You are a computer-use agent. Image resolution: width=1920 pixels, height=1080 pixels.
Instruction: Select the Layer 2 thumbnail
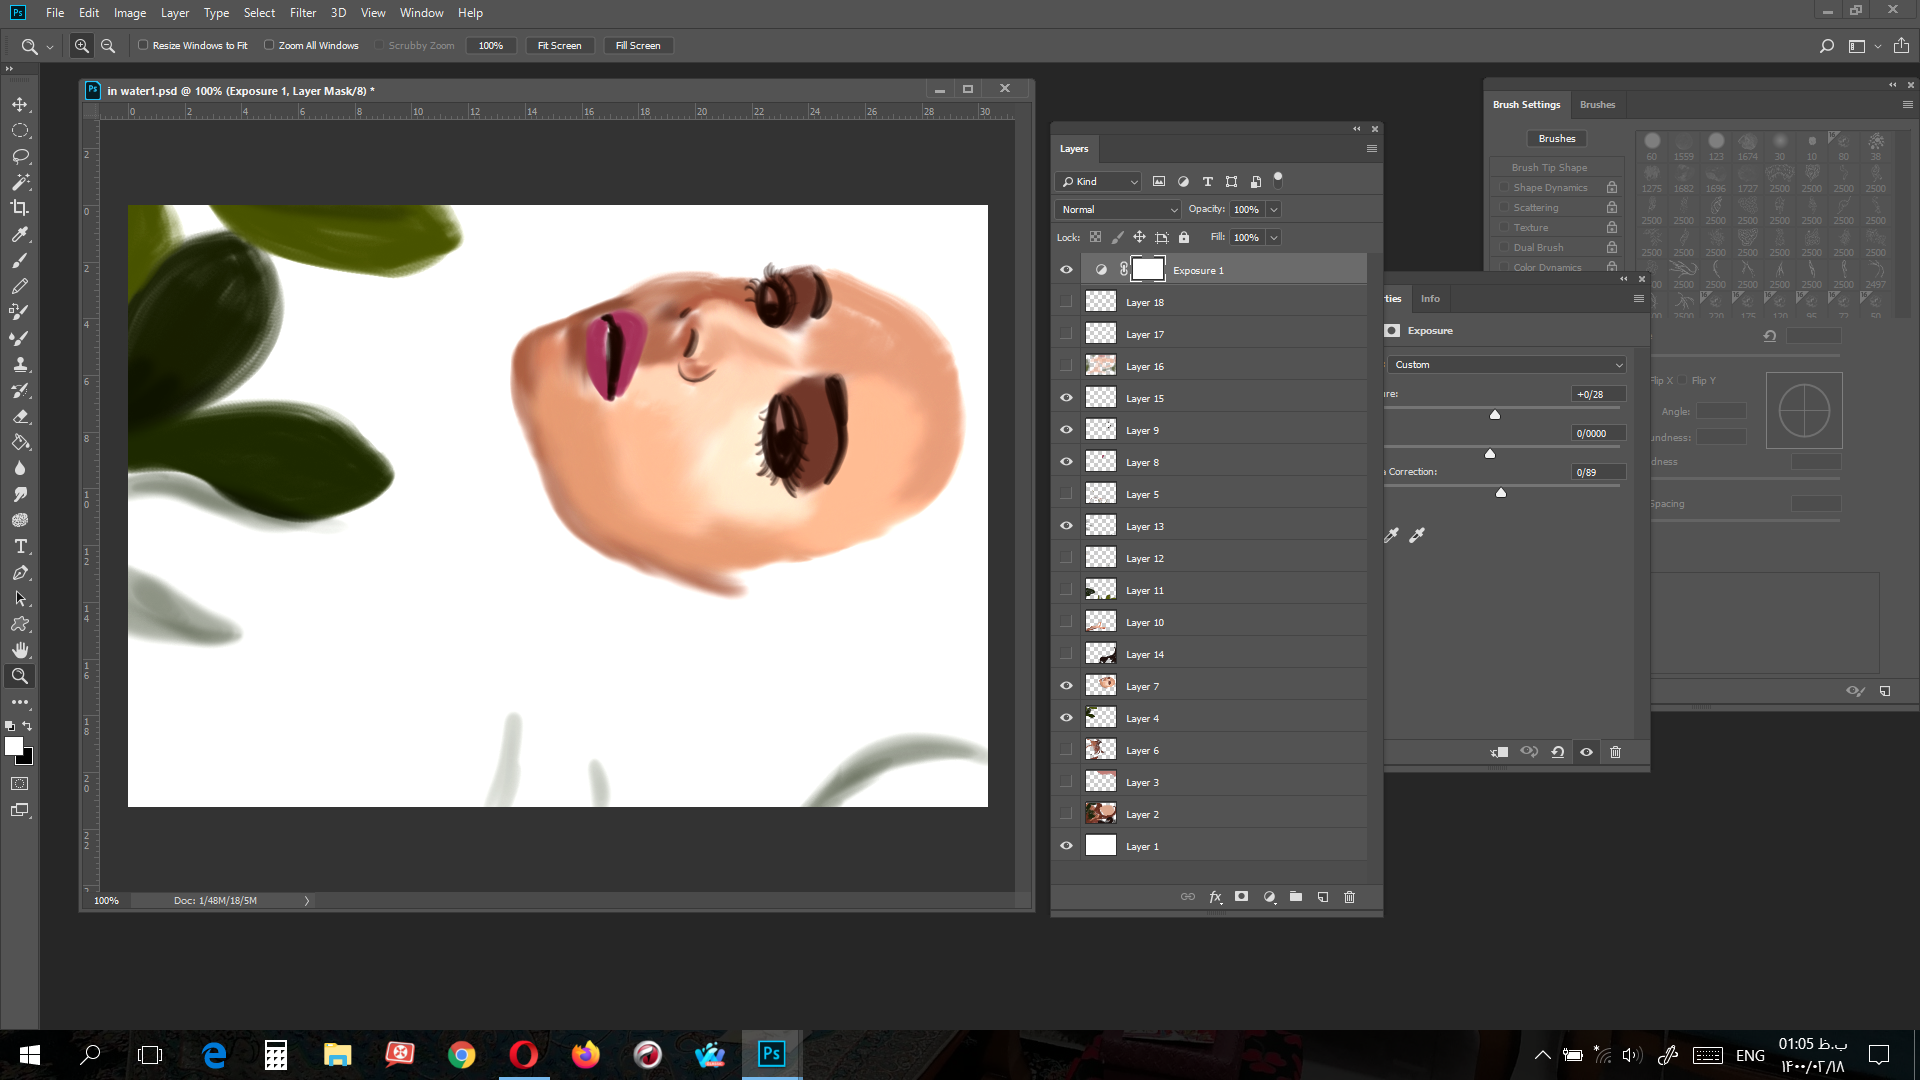pyautogui.click(x=1101, y=814)
